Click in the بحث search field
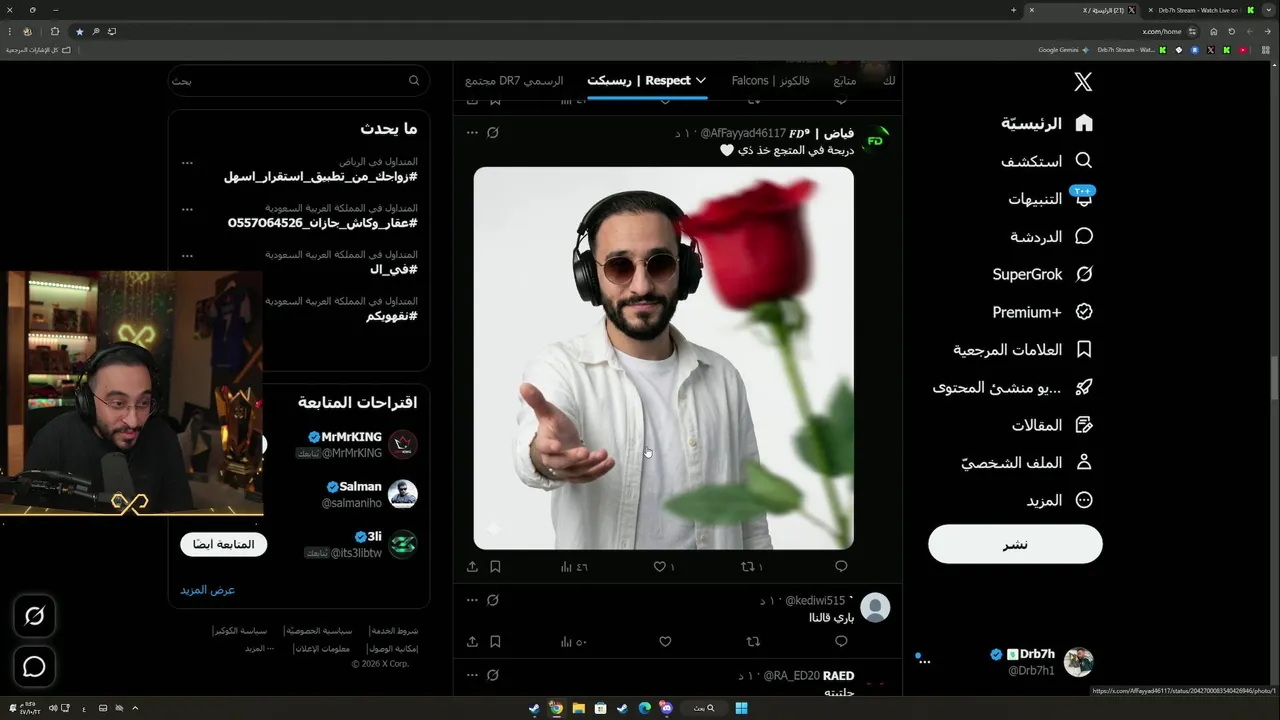The width and height of the screenshot is (1280, 720). point(299,80)
